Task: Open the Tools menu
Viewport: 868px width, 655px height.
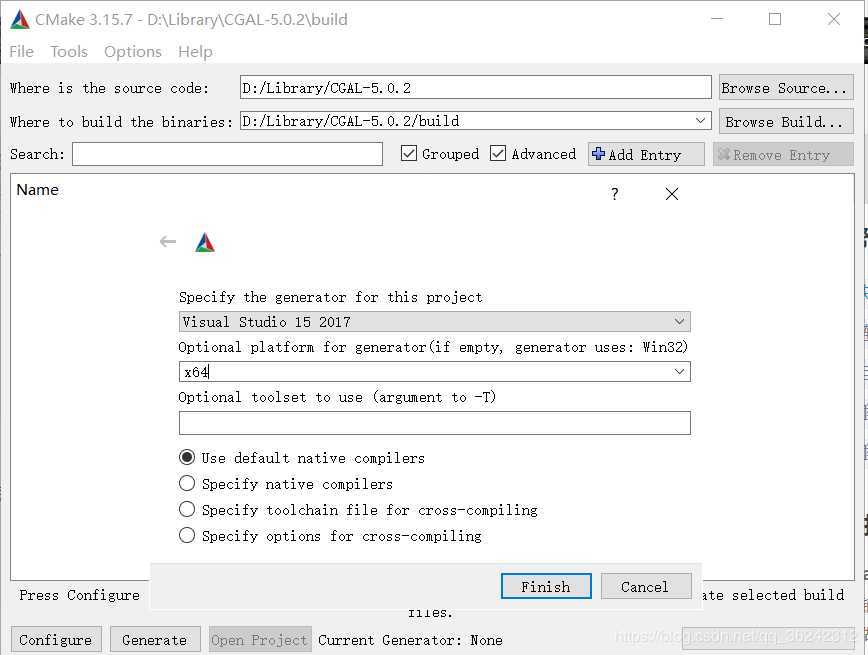Action: 69,51
